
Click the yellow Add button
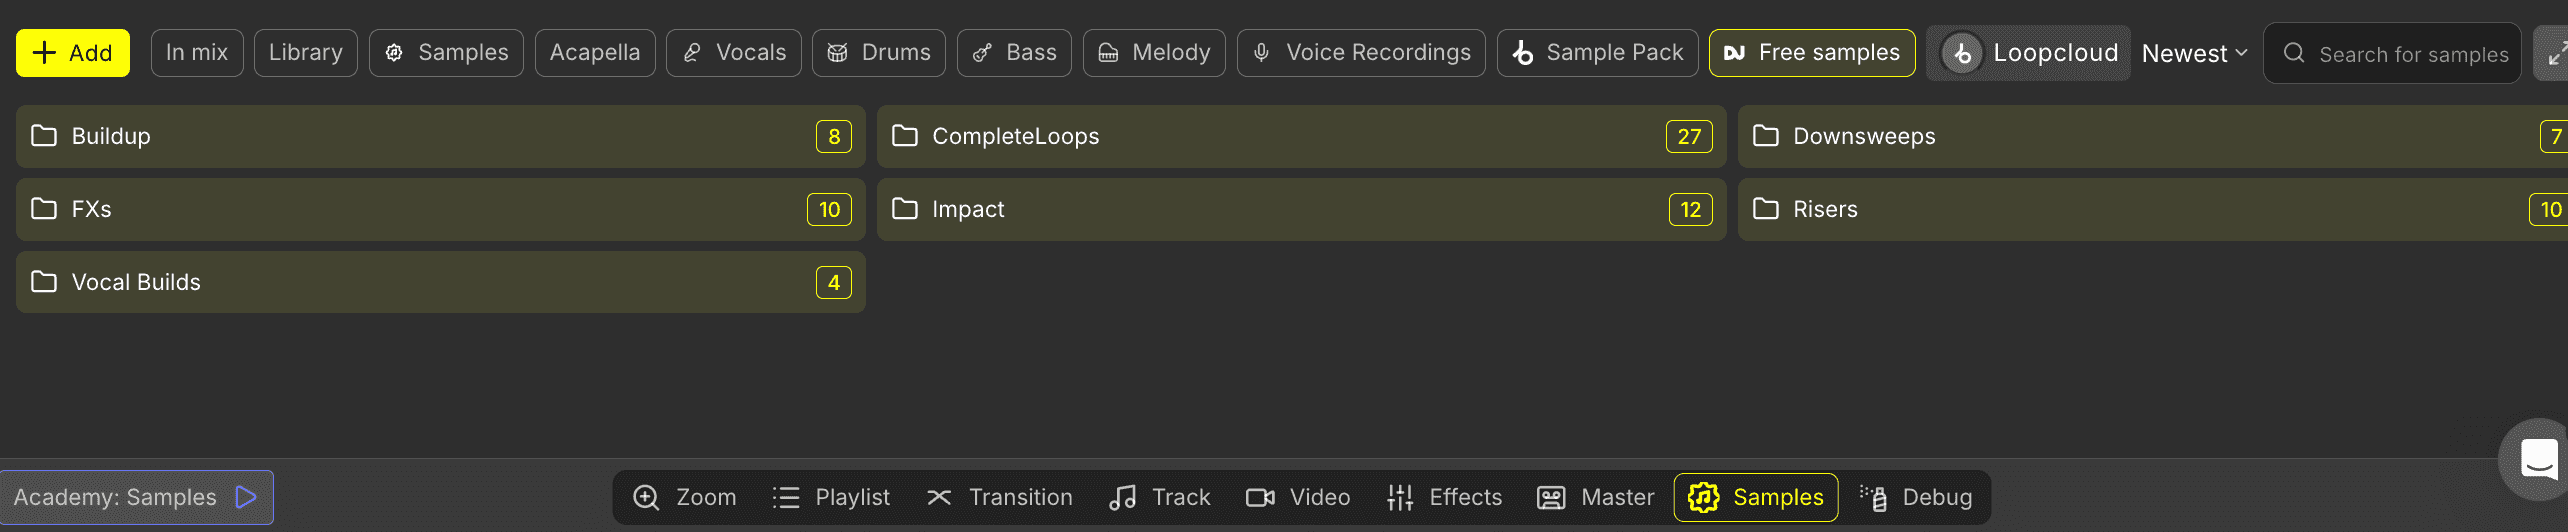pyautogui.click(x=73, y=53)
